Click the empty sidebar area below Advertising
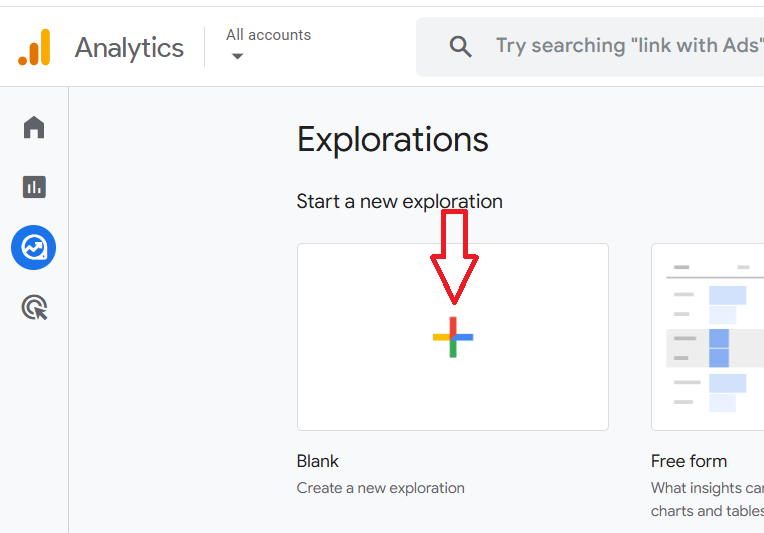 [34, 430]
